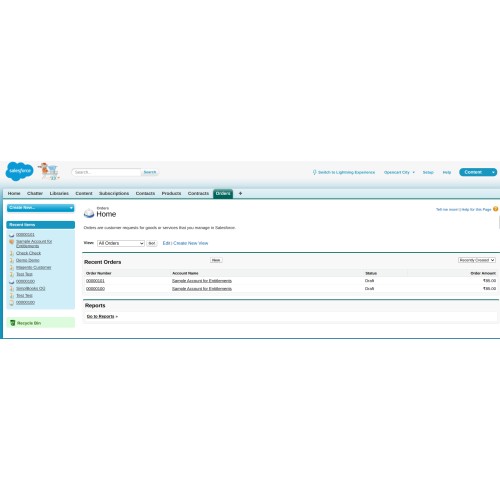The height and width of the screenshot is (500, 500).
Task: Click the global Search input field
Action: 106,172
